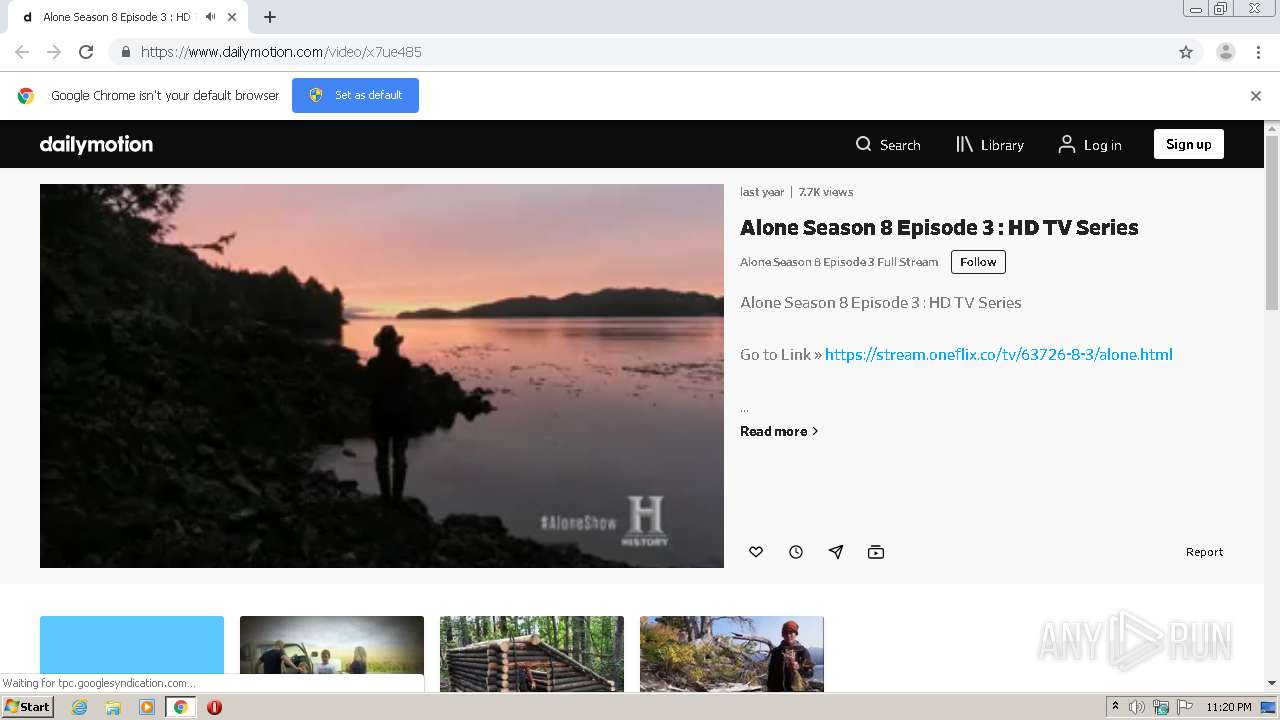Open the Library section

990,145
